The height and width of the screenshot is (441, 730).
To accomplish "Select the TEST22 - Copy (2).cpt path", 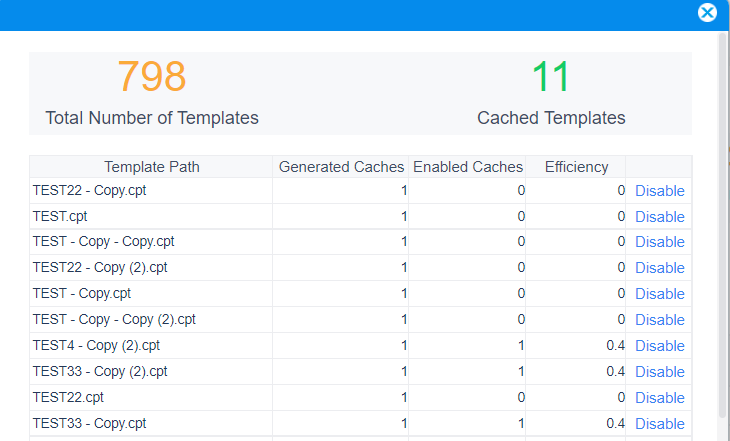I will 100,268.
